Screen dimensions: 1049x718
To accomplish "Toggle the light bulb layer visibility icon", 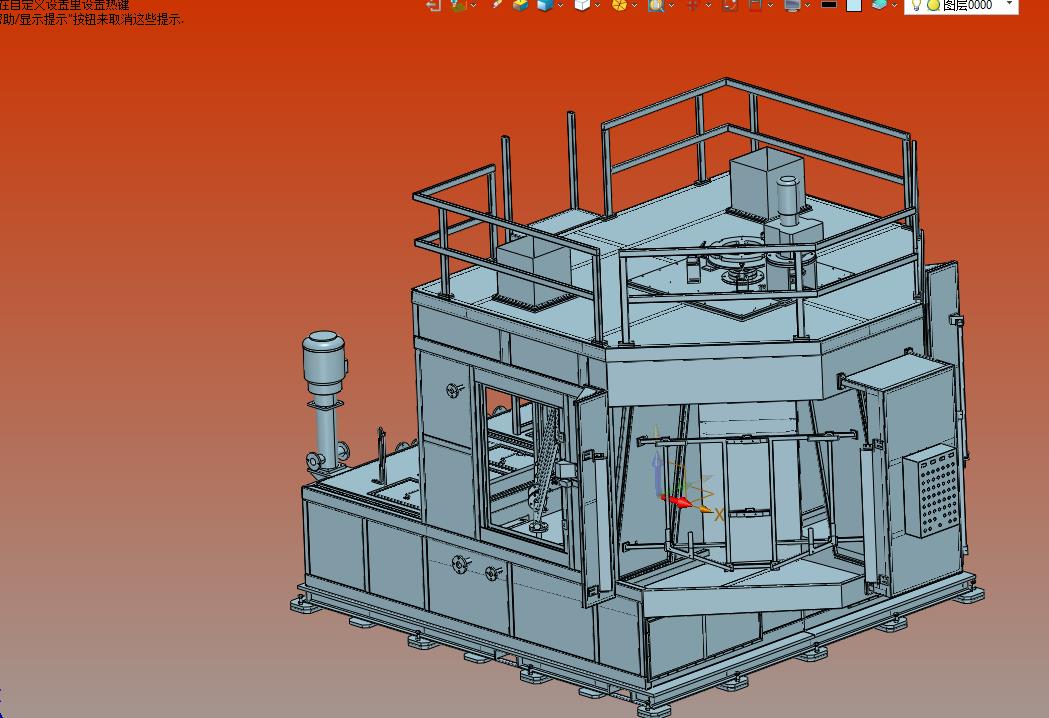I will point(917,5).
